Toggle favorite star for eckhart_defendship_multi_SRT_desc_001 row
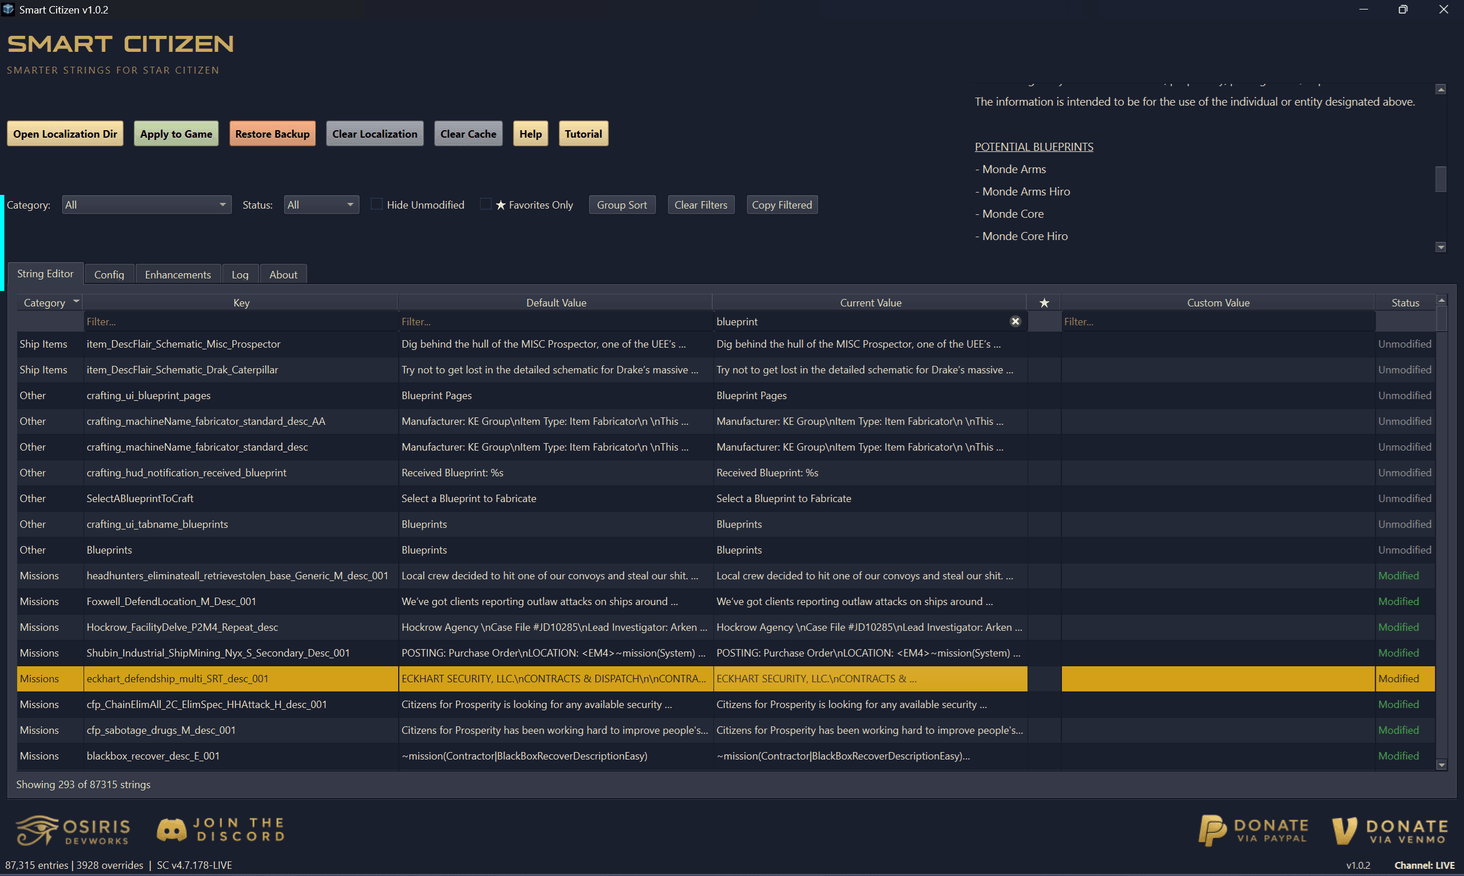Image resolution: width=1464 pixels, height=876 pixels. pyautogui.click(x=1044, y=679)
